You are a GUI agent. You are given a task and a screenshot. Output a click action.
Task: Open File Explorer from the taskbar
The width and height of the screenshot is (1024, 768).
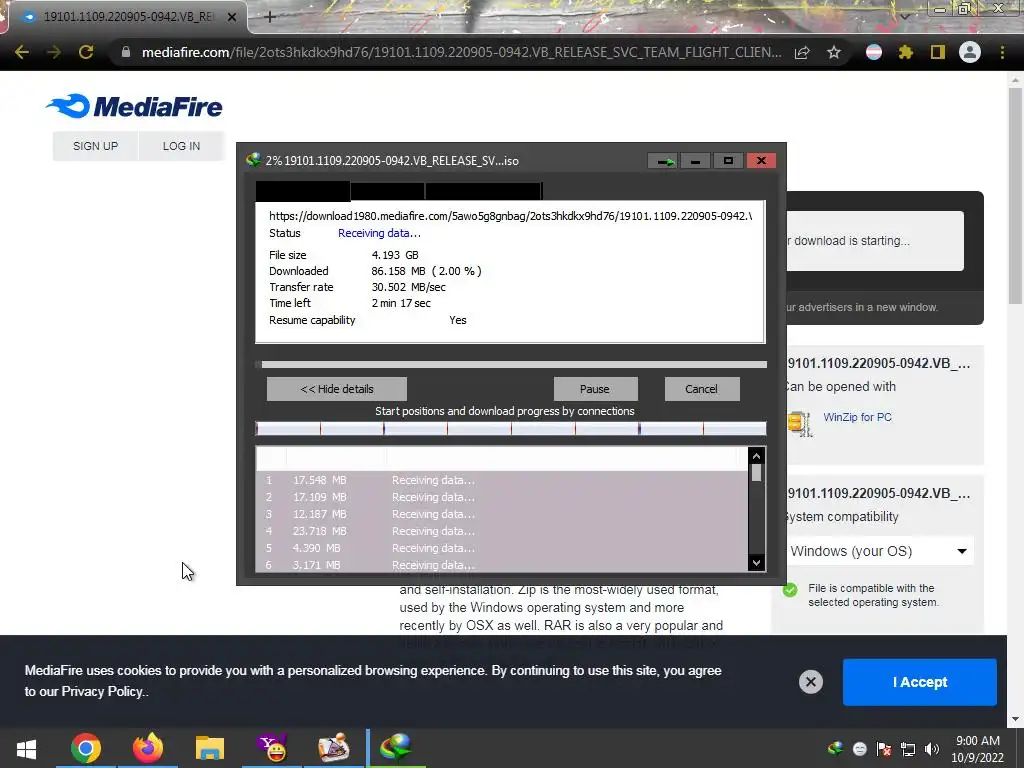pos(210,748)
